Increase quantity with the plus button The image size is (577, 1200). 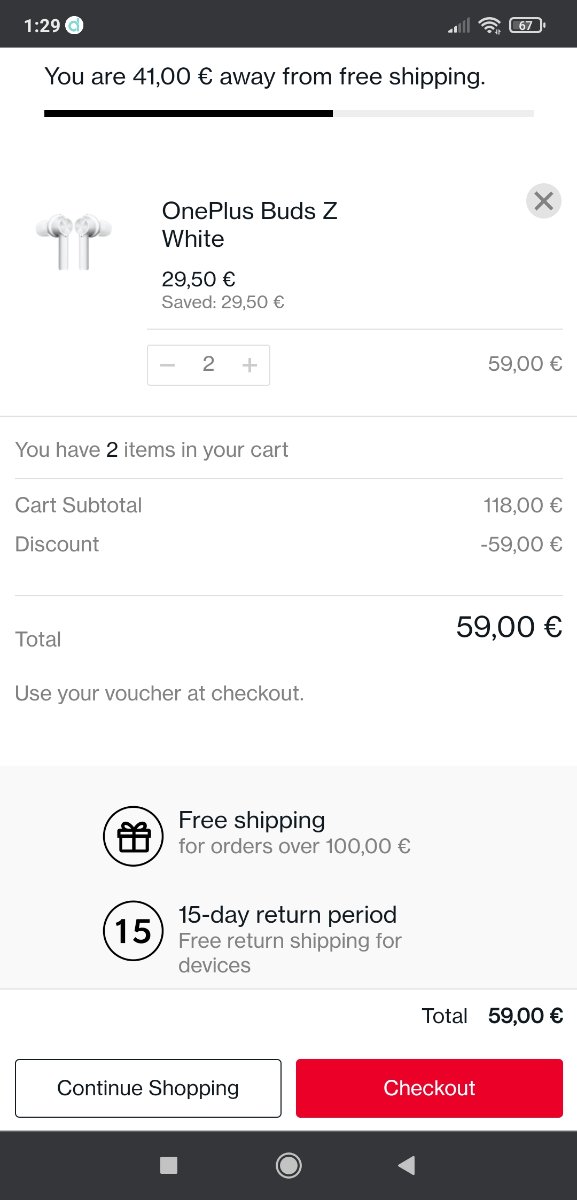tap(250, 365)
